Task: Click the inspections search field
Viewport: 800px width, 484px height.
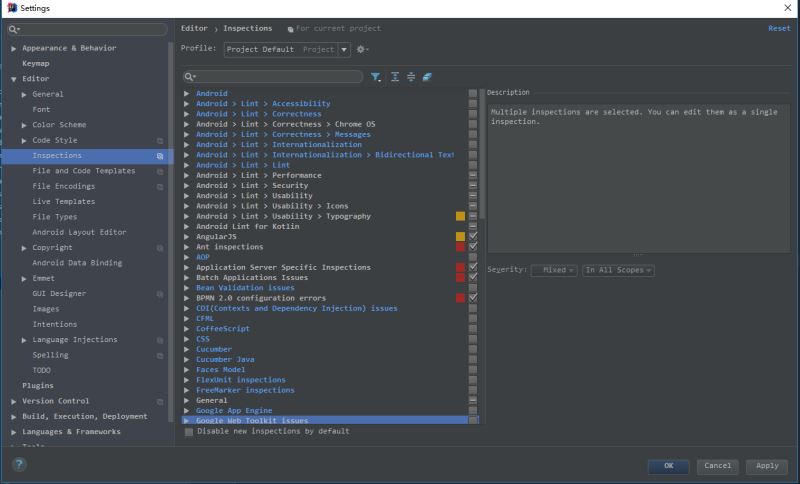Action: point(273,77)
